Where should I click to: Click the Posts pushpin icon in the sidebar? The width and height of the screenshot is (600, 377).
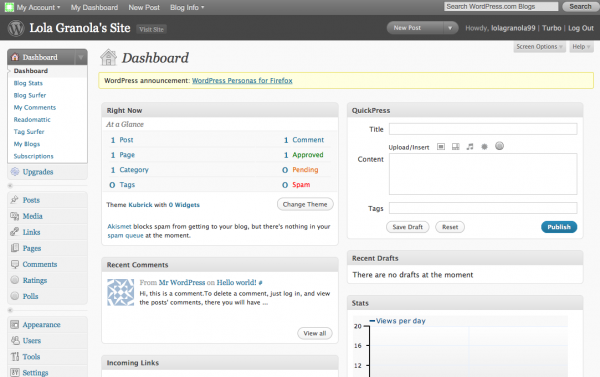click(15, 200)
